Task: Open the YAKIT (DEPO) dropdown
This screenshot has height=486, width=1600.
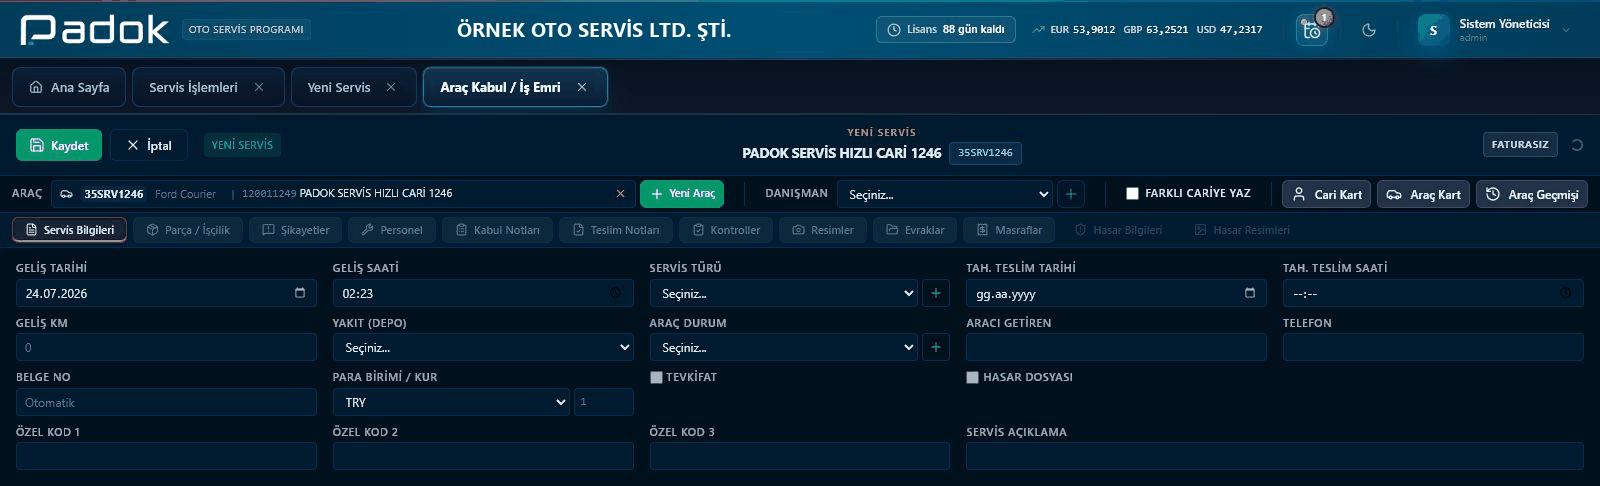Action: [483, 347]
